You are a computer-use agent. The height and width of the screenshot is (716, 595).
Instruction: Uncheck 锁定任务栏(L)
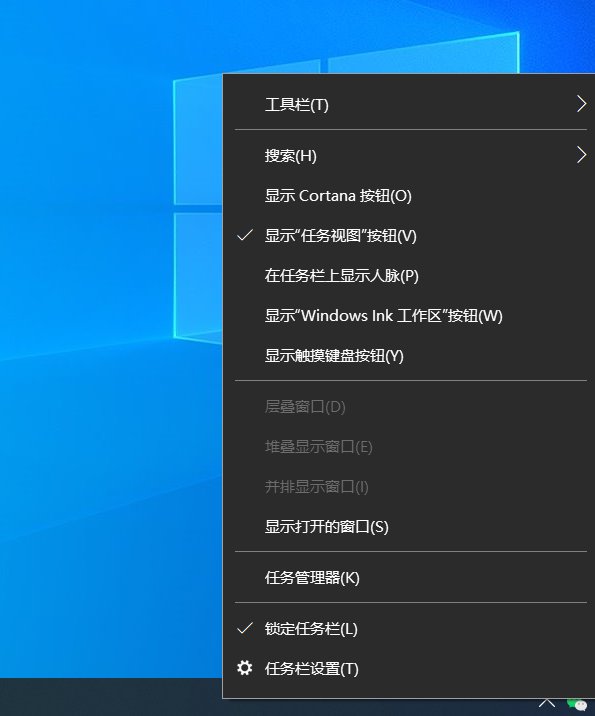click(x=410, y=629)
